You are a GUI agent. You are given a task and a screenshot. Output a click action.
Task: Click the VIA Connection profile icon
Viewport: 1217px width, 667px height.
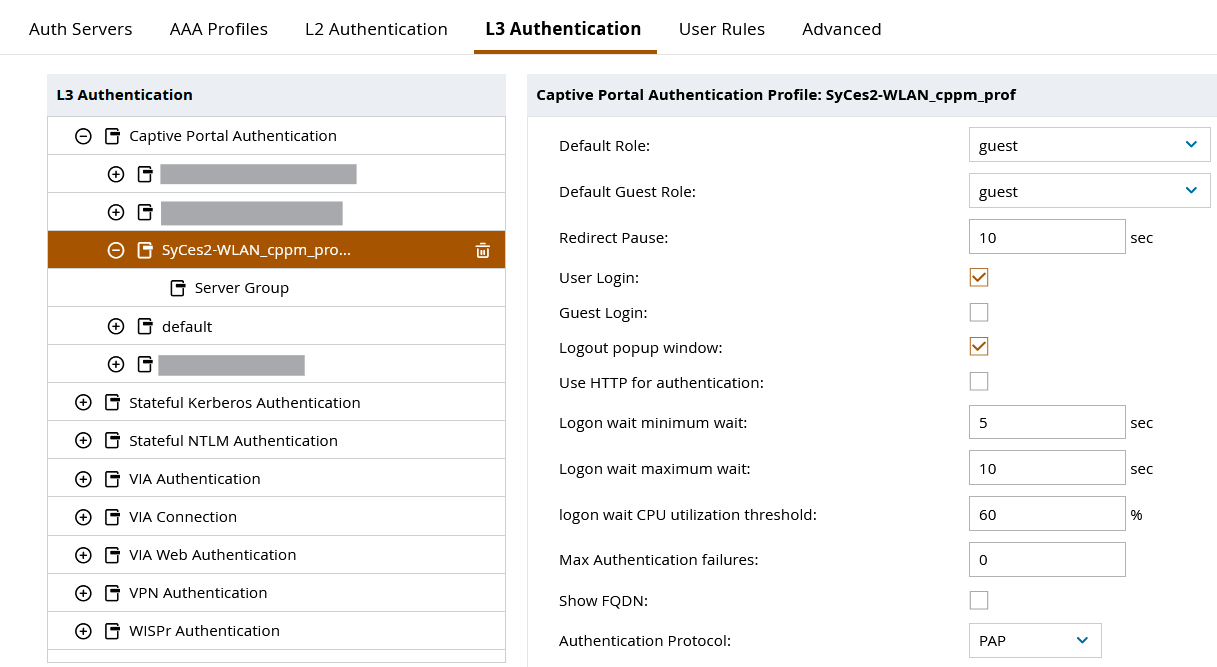[113, 517]
